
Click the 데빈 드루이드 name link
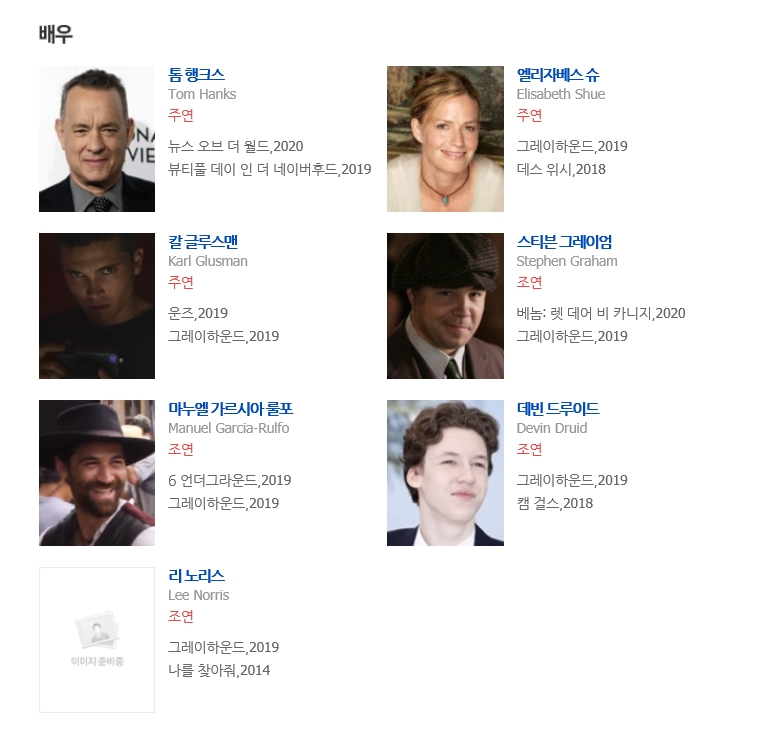pyautogui.click(x=558, y=409)
